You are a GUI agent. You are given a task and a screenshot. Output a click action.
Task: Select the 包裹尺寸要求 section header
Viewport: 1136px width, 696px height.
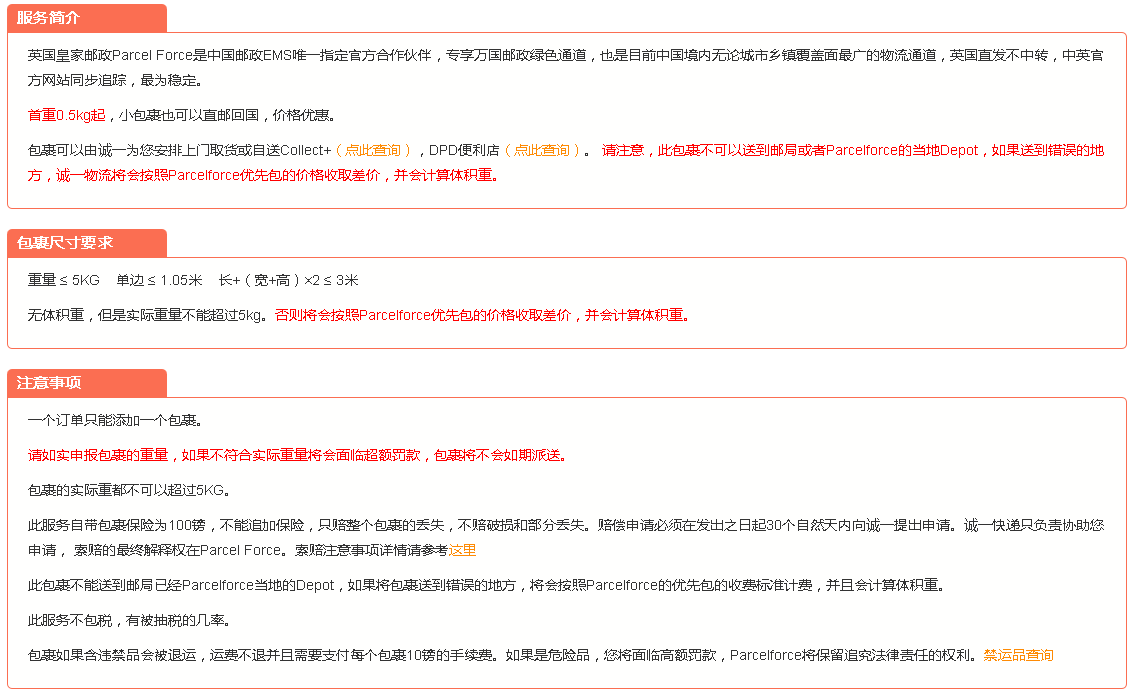click(87, 243)
